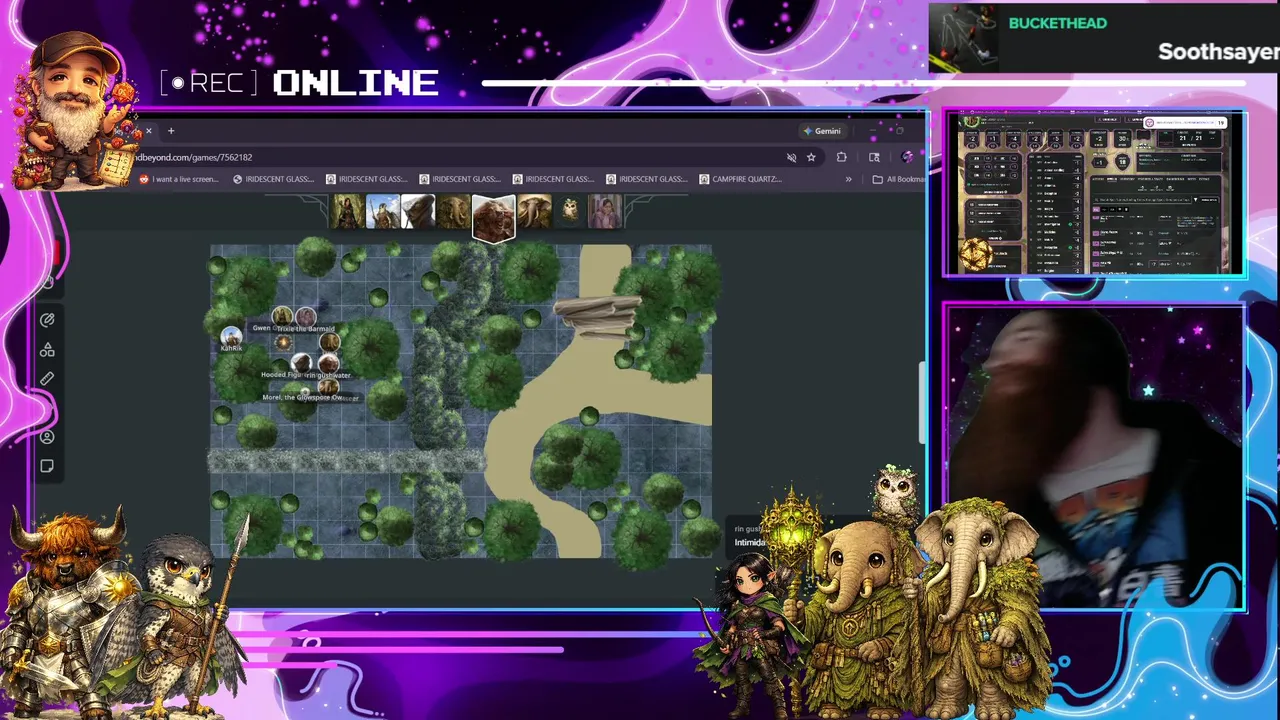Screen dimensions: 1280x720
Task: Bookmark this page with the star icon
Action: (x=811, y=157)
